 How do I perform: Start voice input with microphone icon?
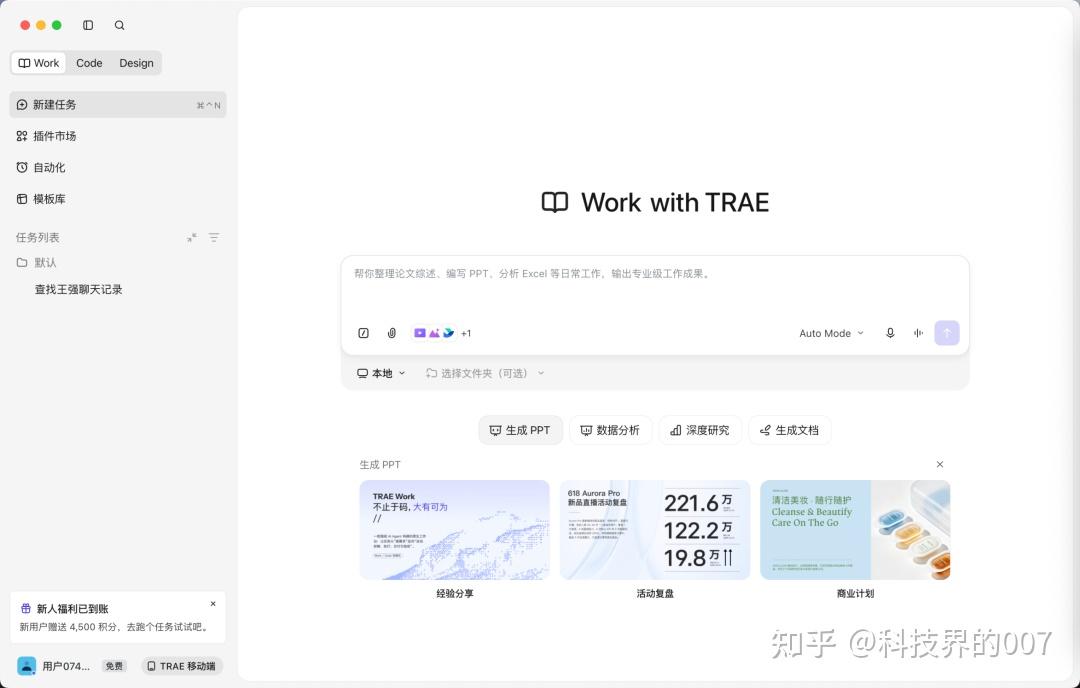(x=890, y=333)
